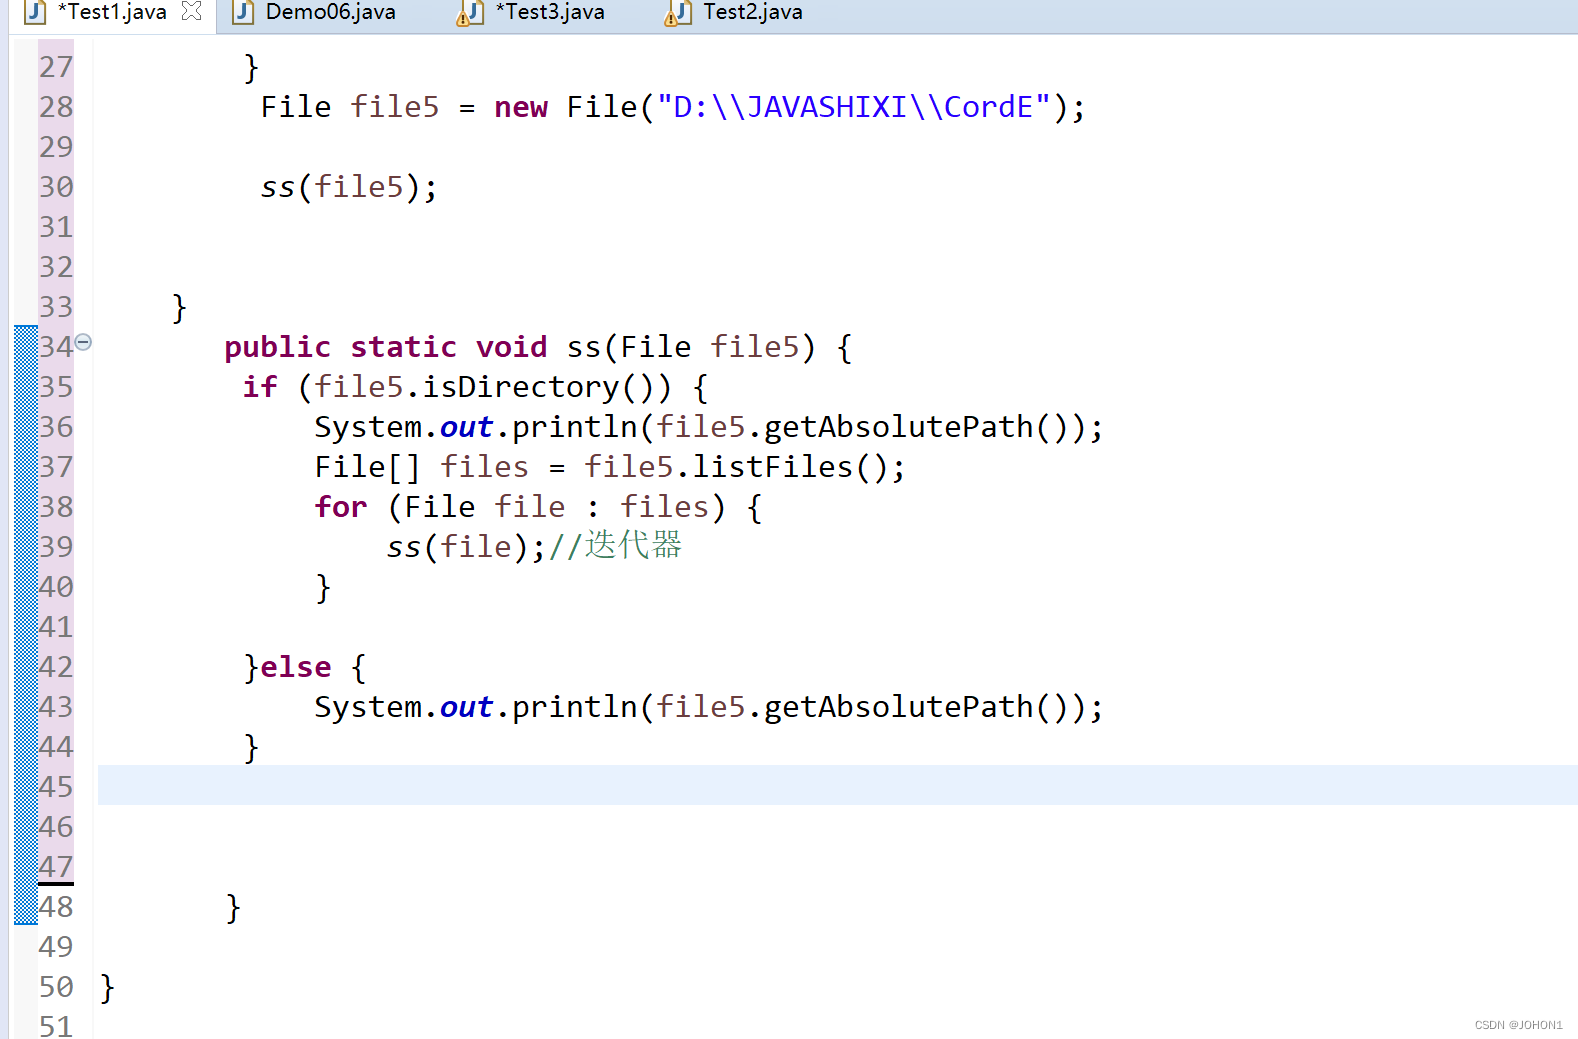Click line number 30 in gutter
This screenshot has width=1578, height=1039.
point(56,187)
